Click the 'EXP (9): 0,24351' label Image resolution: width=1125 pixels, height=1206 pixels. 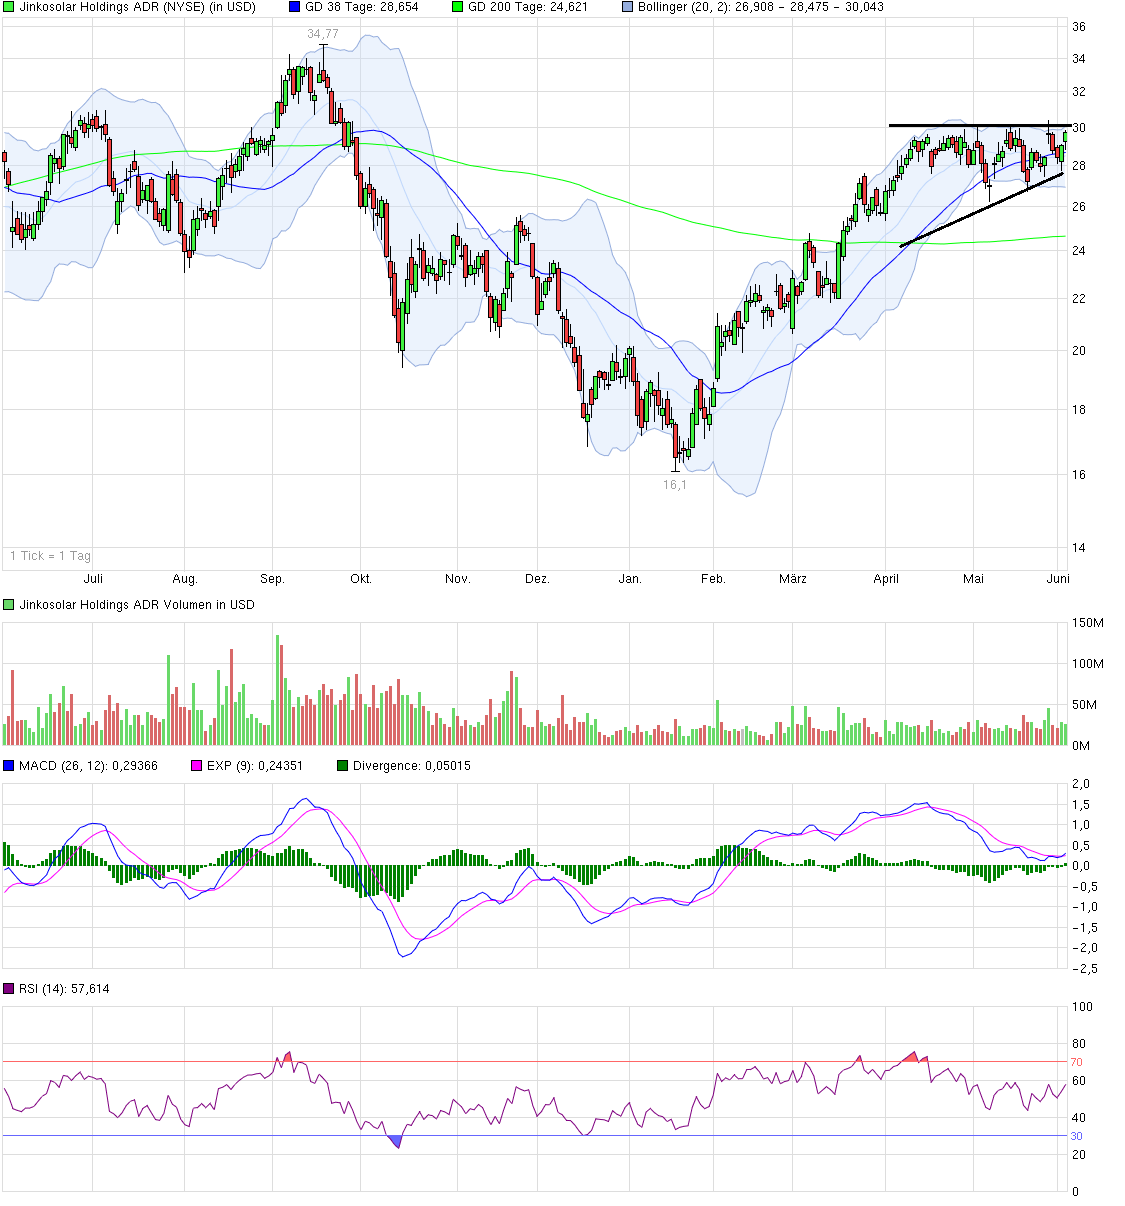click(x=255, y=766)
